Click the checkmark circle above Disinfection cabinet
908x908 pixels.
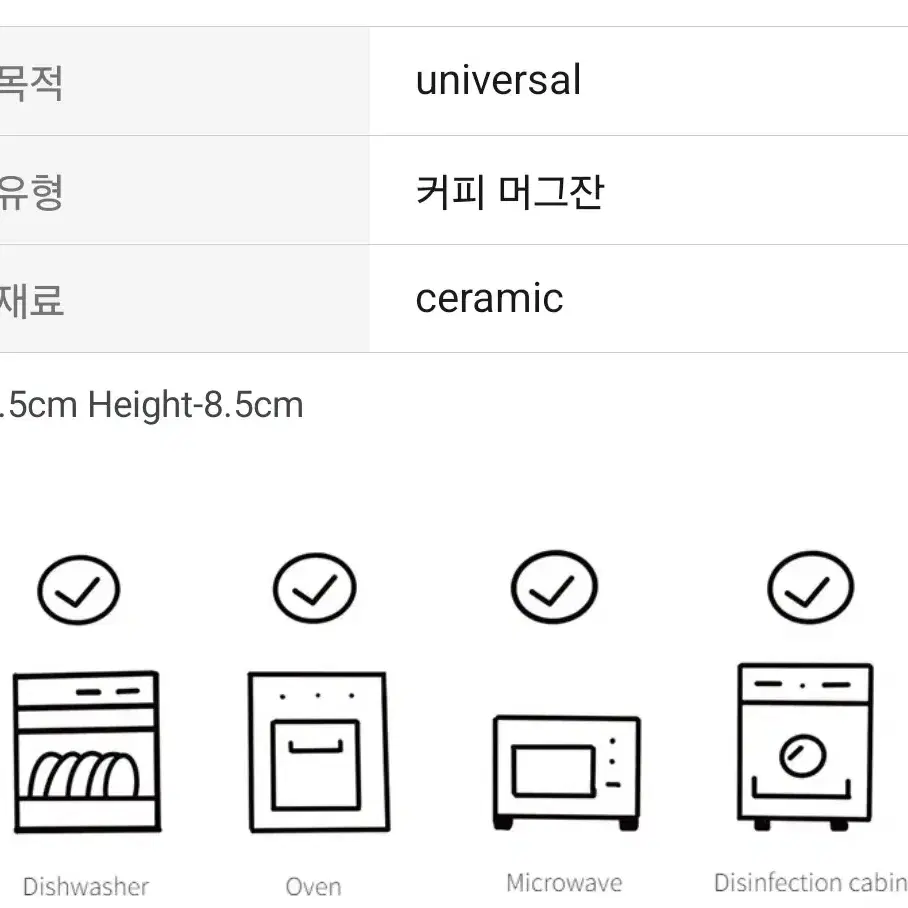click(x=810, y=587)
